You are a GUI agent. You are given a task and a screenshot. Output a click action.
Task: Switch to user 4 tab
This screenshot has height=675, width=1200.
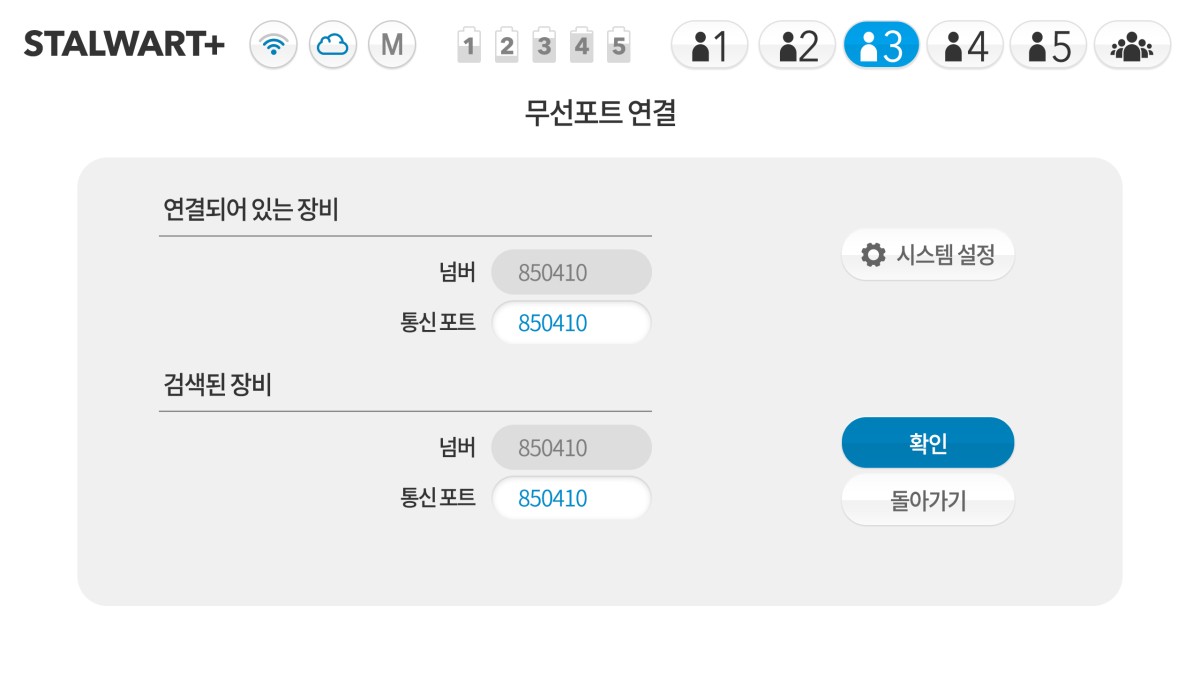click(965, 45)
